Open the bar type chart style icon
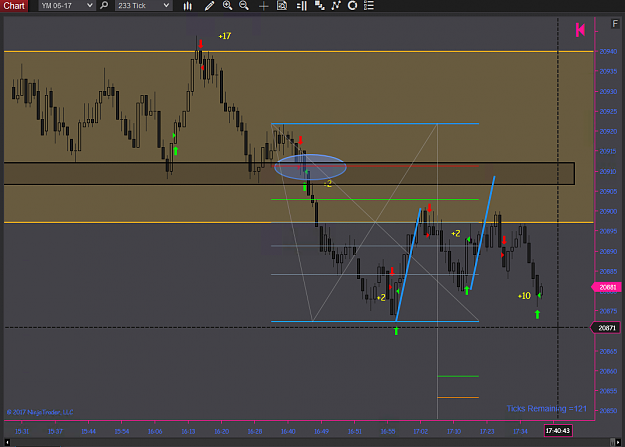625x447 pixels. click(187, 6)
